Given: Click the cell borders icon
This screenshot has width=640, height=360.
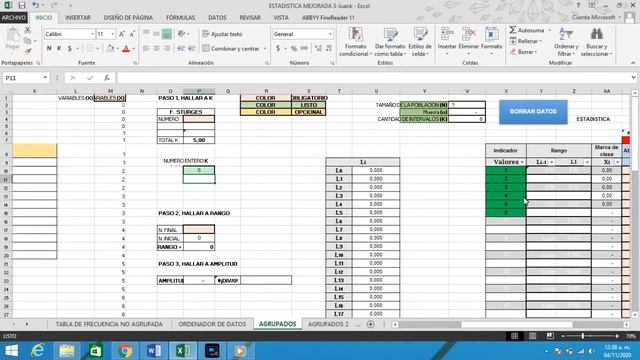Looking at the screenshot, I should (90, 49).
